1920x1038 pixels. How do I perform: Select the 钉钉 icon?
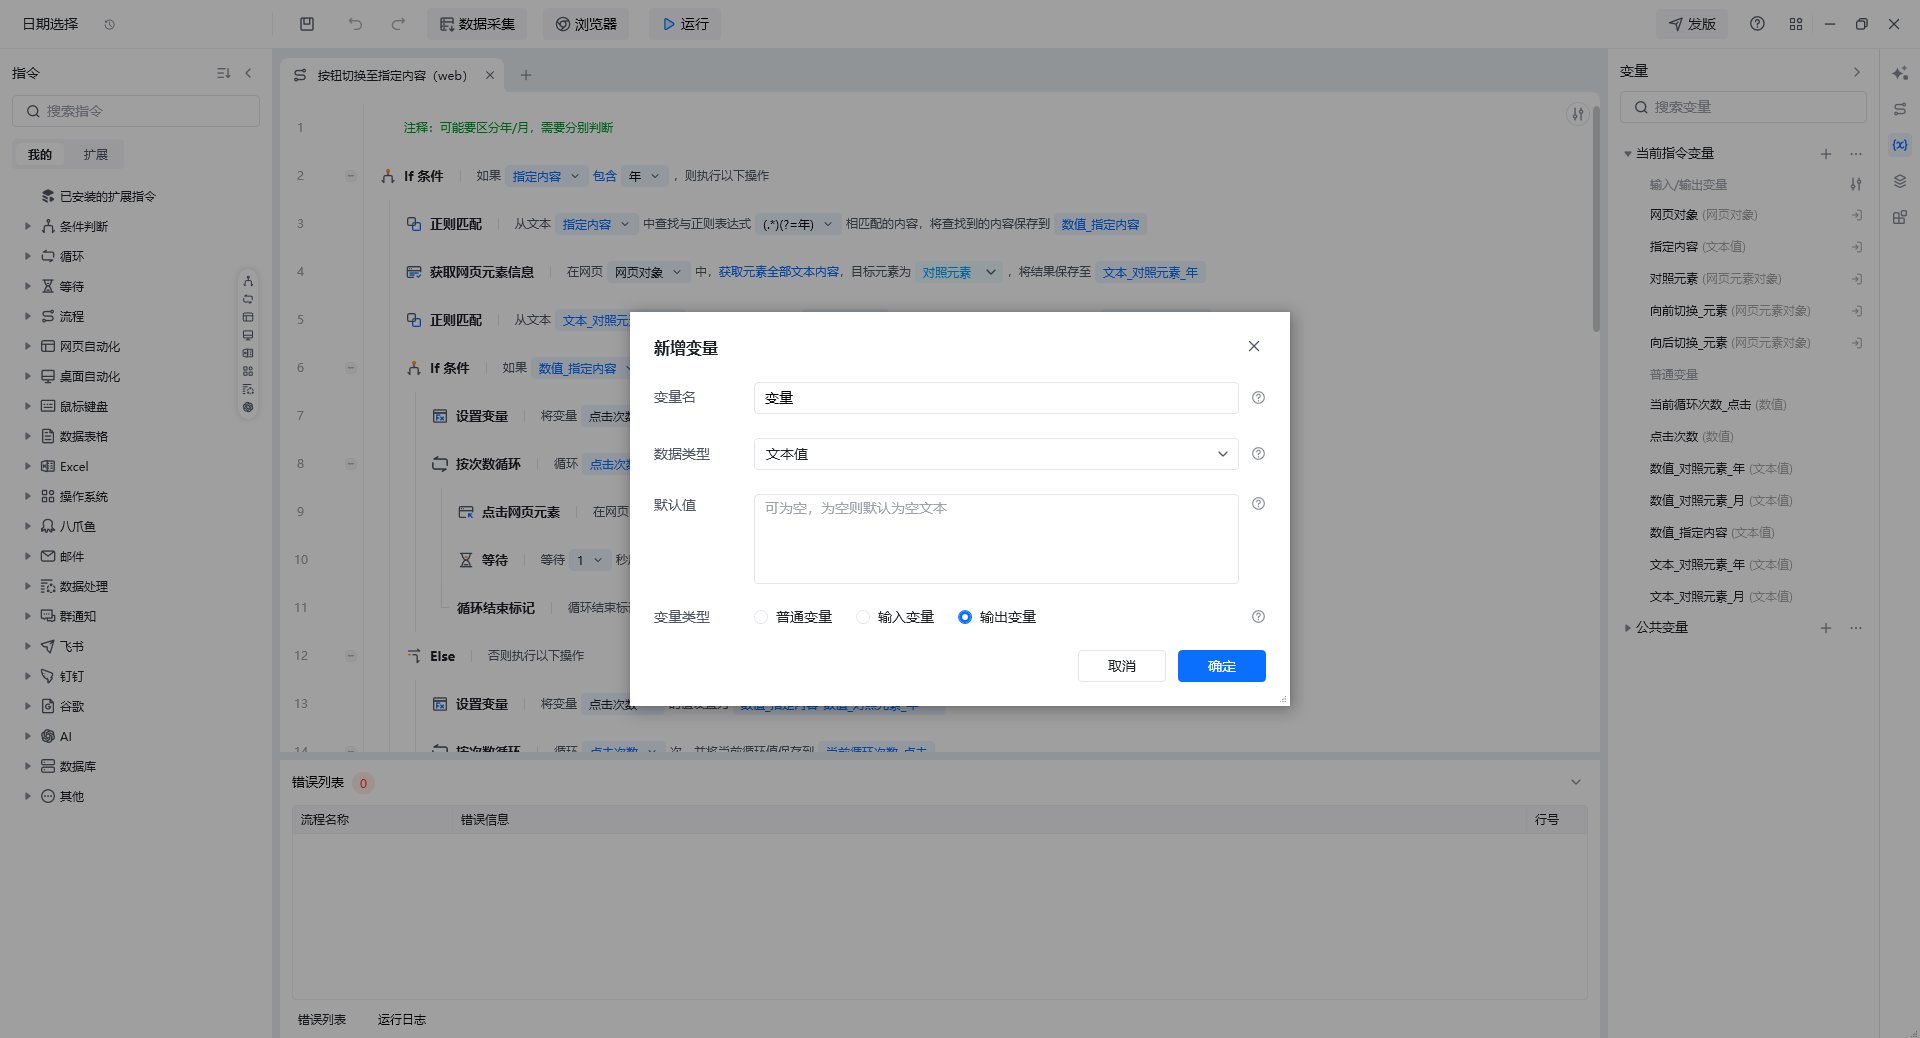click(48, 676)
